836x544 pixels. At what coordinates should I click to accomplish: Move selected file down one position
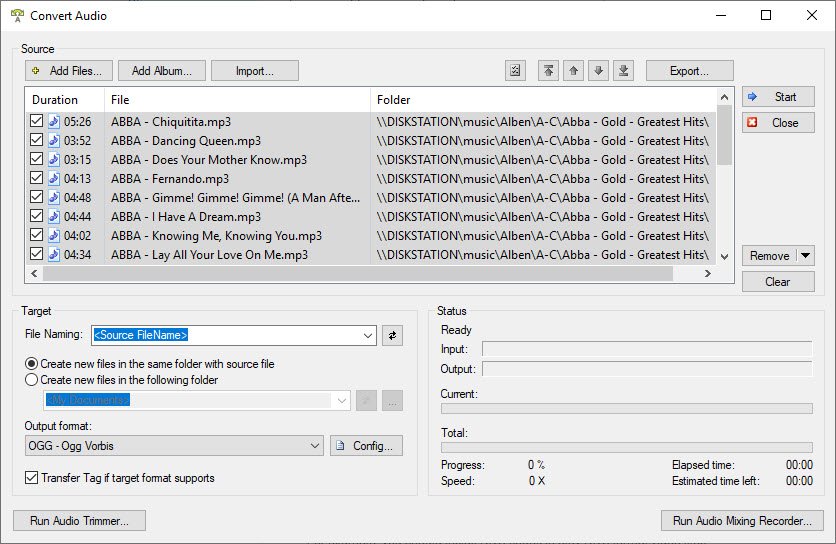598,71
